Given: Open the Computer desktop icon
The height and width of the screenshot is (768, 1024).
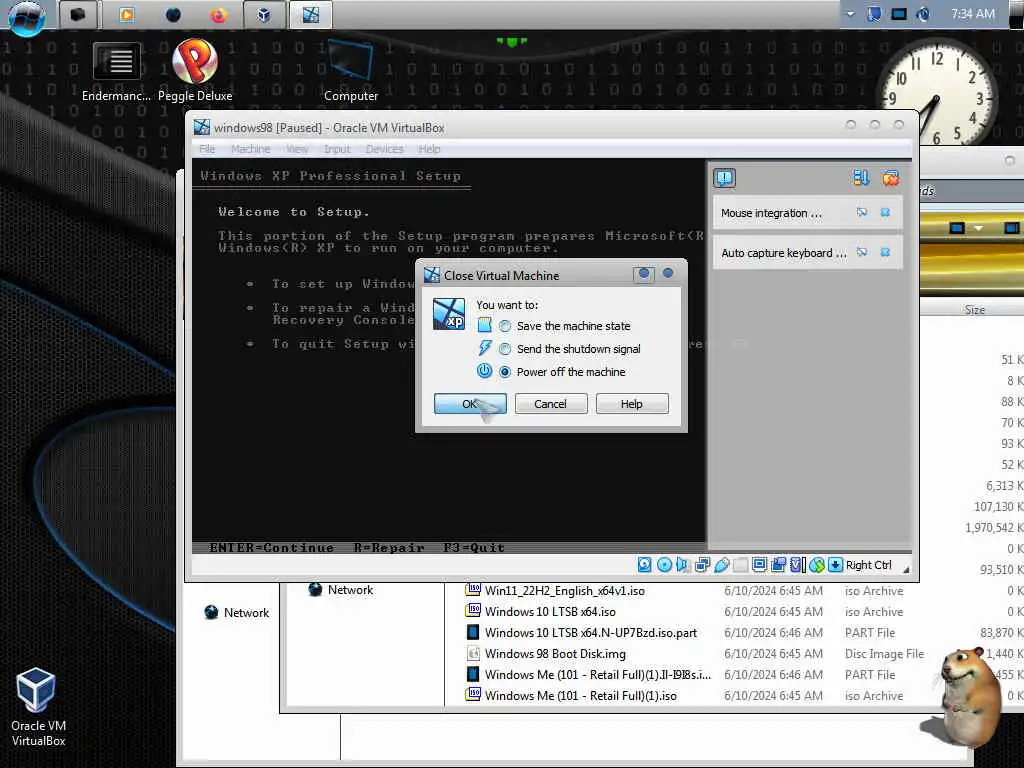Looking at the screenshot, I should [x=351, y=71].
